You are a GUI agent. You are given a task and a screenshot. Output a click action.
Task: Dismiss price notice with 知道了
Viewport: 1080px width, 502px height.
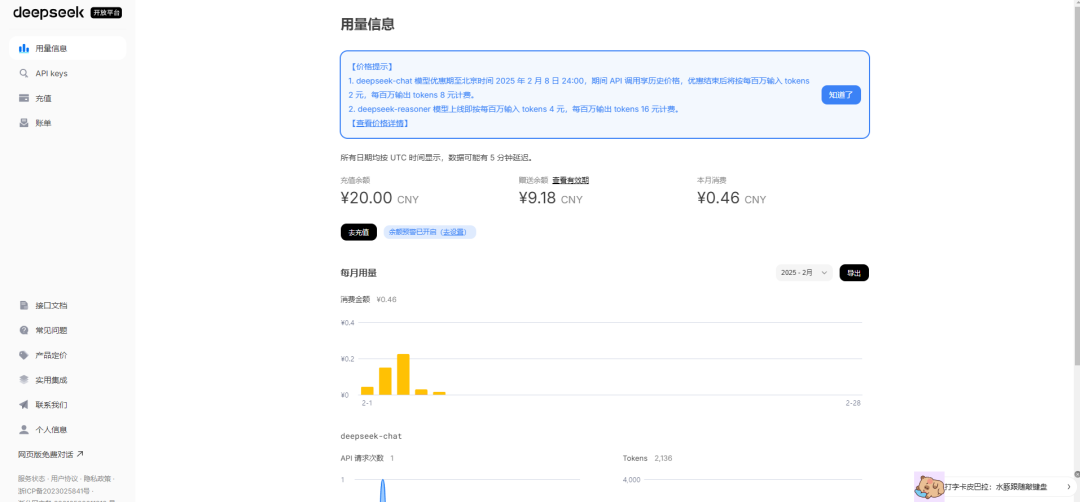click(x=841, y=95)
